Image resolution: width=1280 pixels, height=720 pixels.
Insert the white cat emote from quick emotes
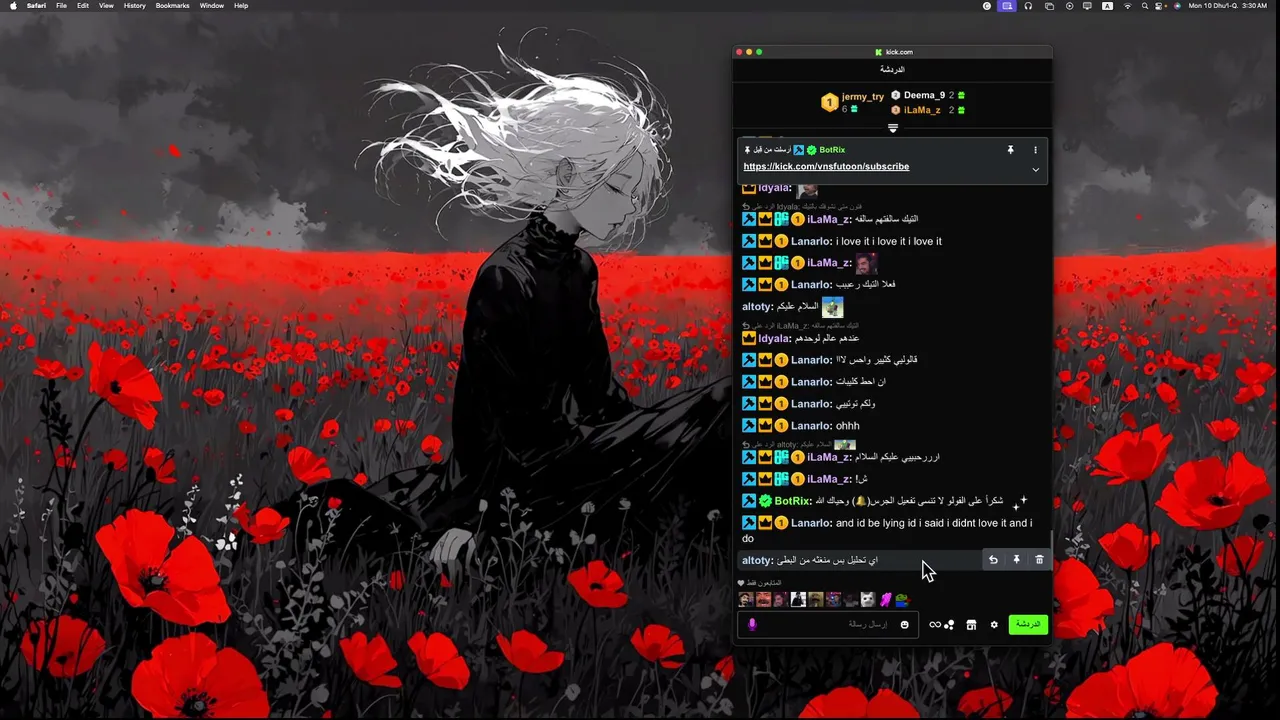867,600
